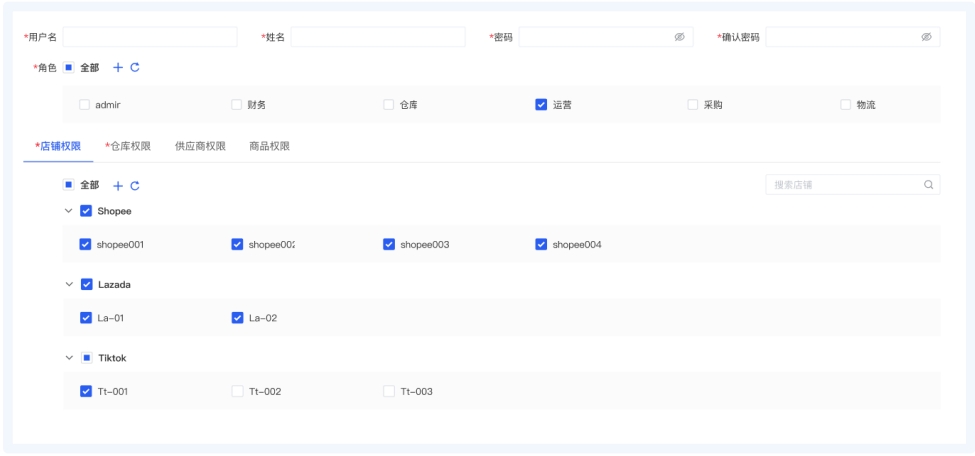The width and height of the screenshot is (975, 456).
Task: Uncheck the Lazada group checkbox
Action: tap(86, 284)
